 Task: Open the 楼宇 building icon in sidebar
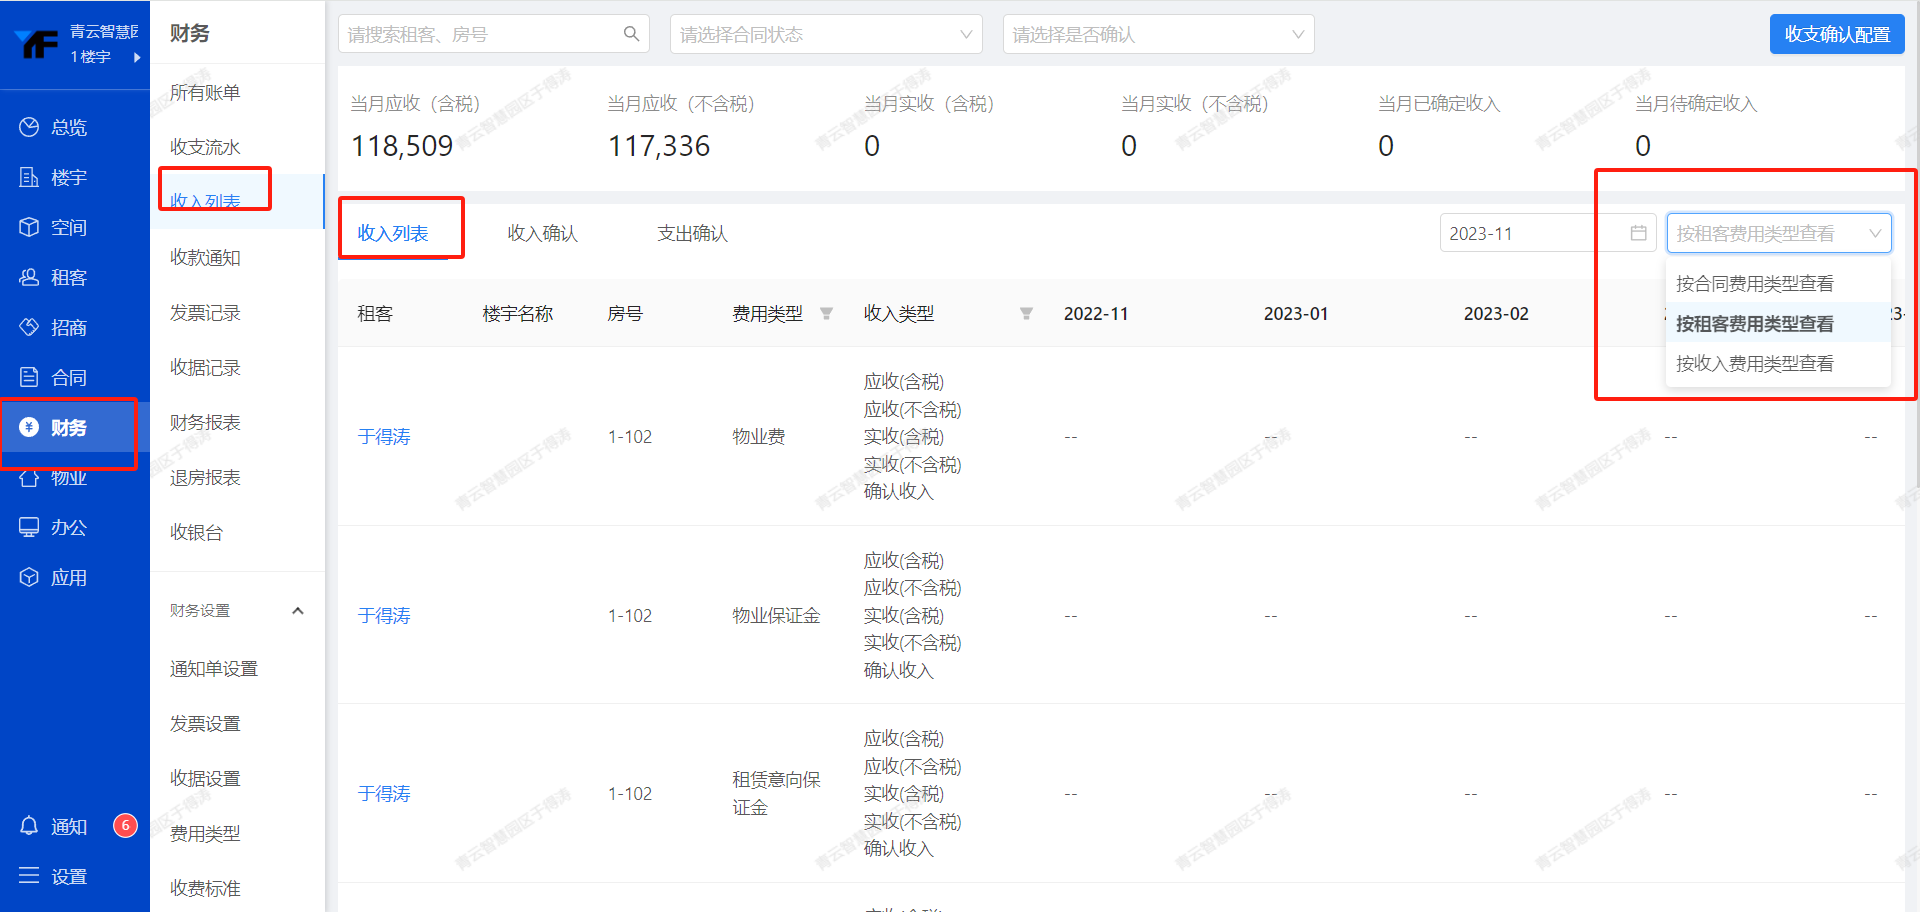point(29,177)
